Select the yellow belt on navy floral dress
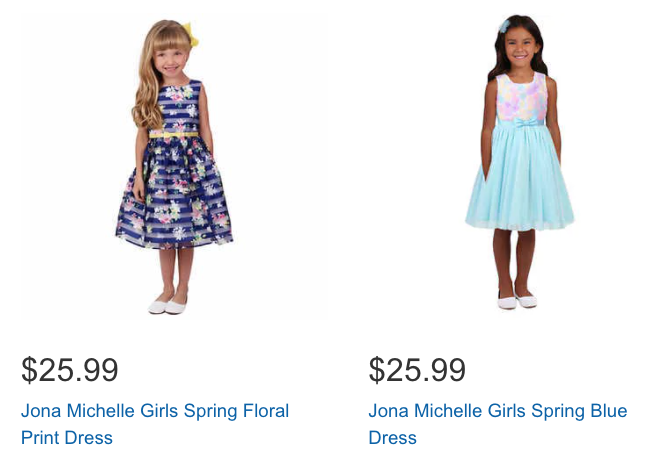The image size is (650, 454). 175,132
